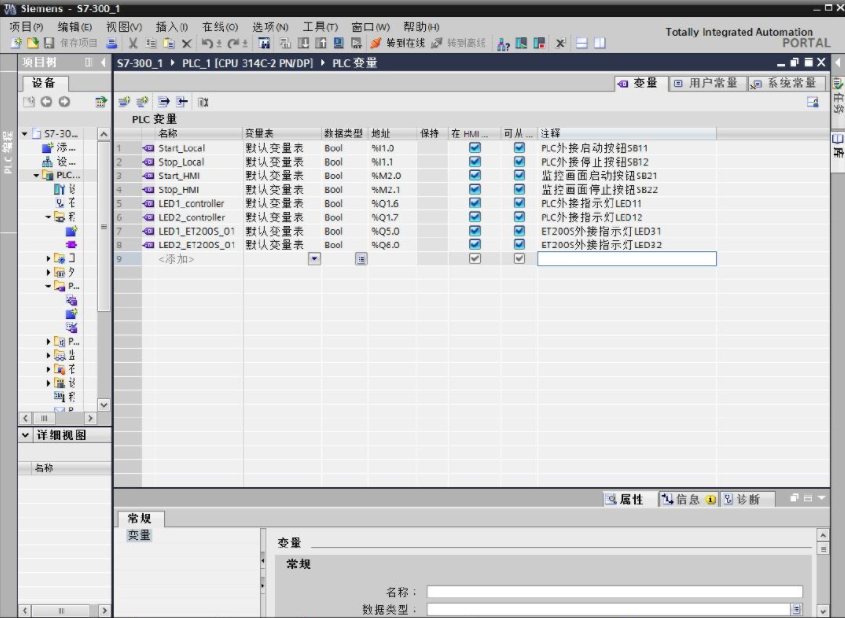Toggle HMI visible checkbox in the add row
The width and height of the screenshot is (845, 618).
pos(475,258)
